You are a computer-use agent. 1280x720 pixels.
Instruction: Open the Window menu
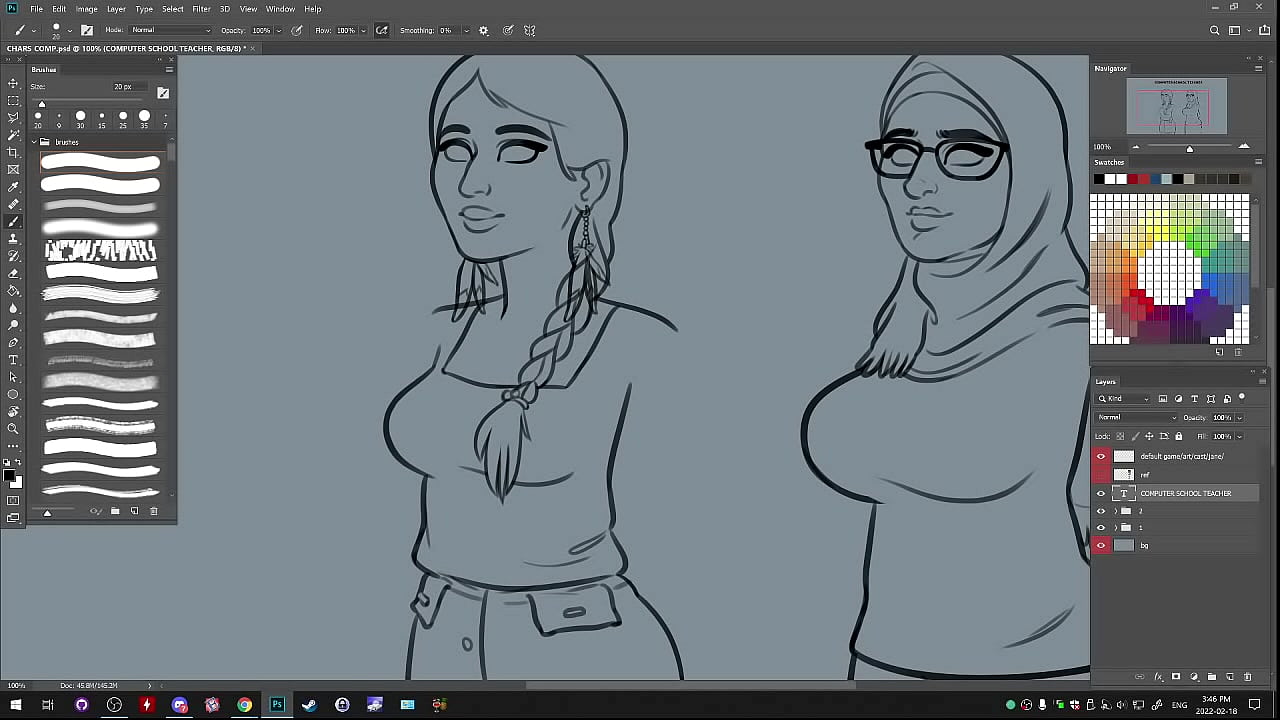pyautogui.click(x=280, y=9)
